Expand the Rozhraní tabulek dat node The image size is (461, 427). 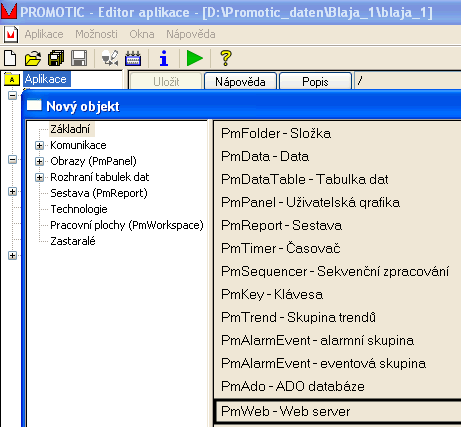click(39, 177)
